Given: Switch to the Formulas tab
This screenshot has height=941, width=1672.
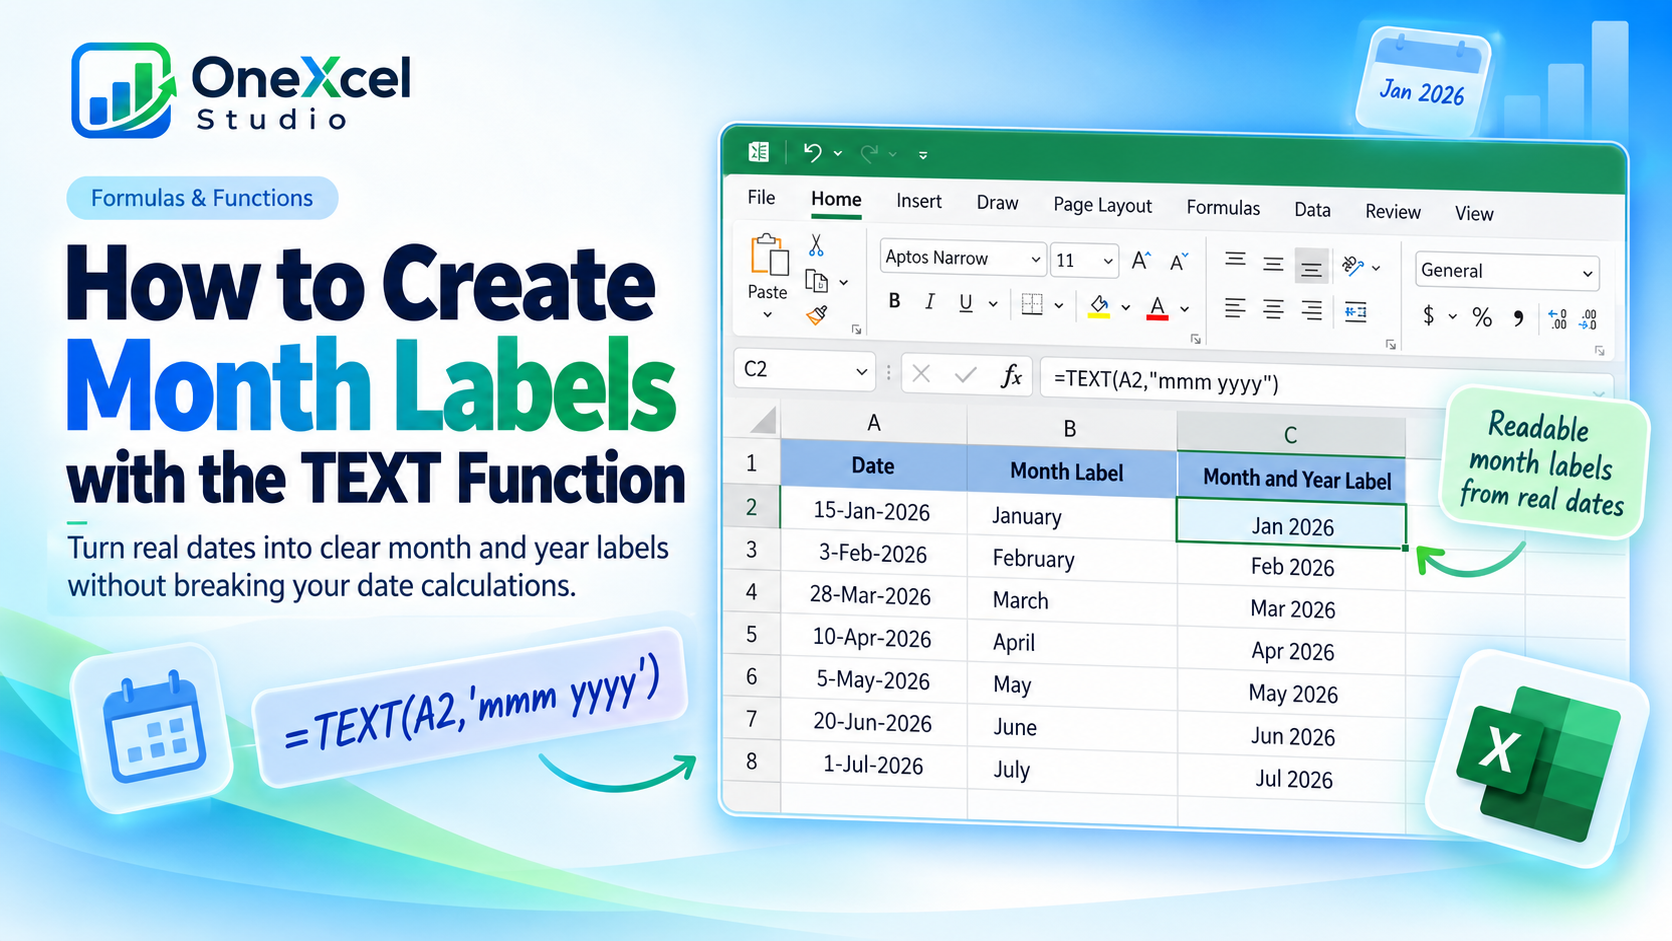Looking at the screenshot, I should [1223, 207].
